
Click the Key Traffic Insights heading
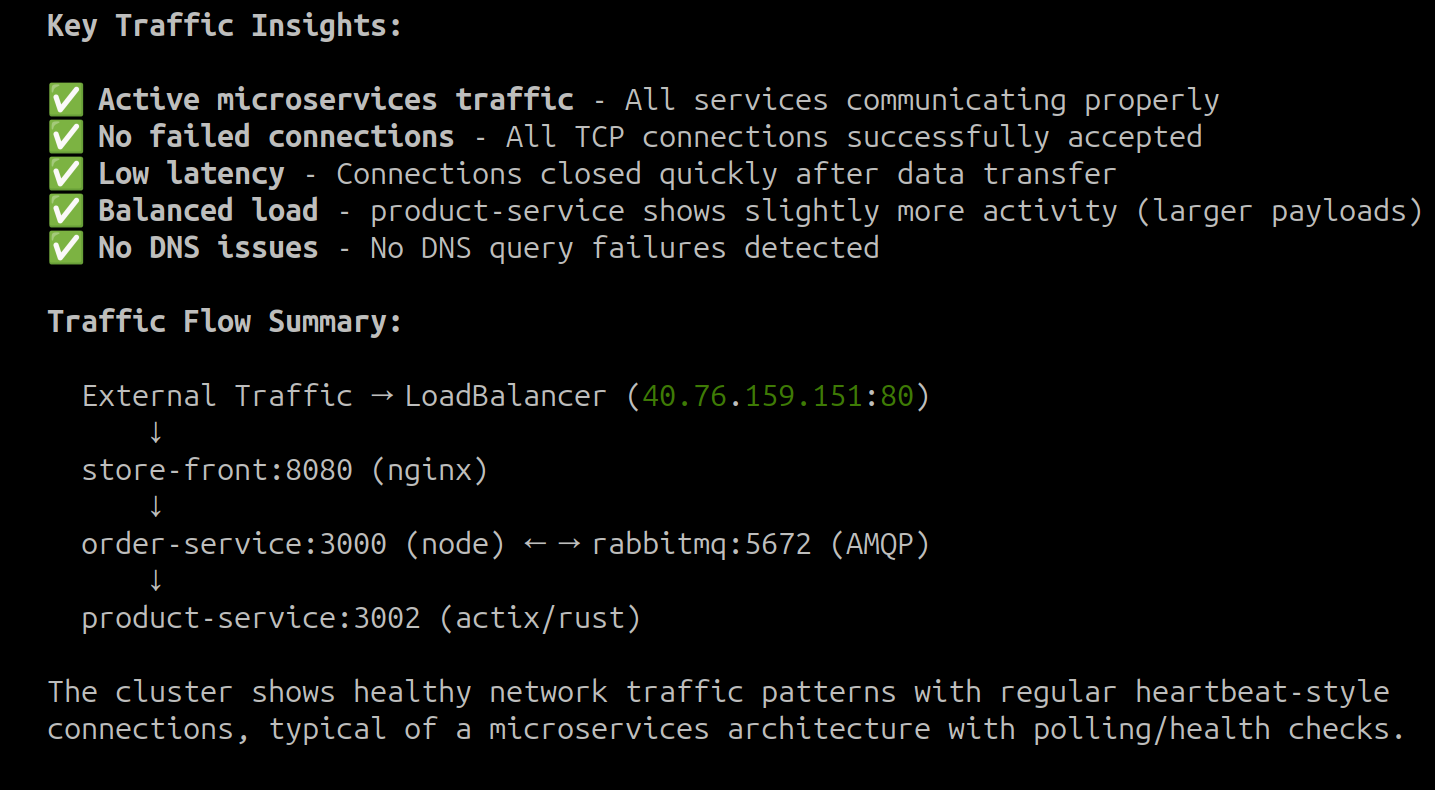click(224, 26)
